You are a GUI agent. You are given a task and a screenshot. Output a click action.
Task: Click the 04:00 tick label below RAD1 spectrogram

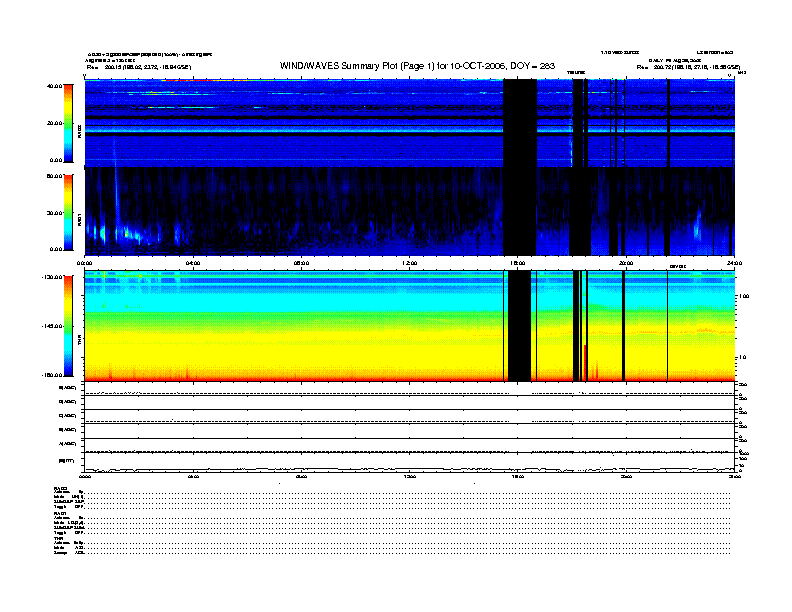tap(193, 263)
